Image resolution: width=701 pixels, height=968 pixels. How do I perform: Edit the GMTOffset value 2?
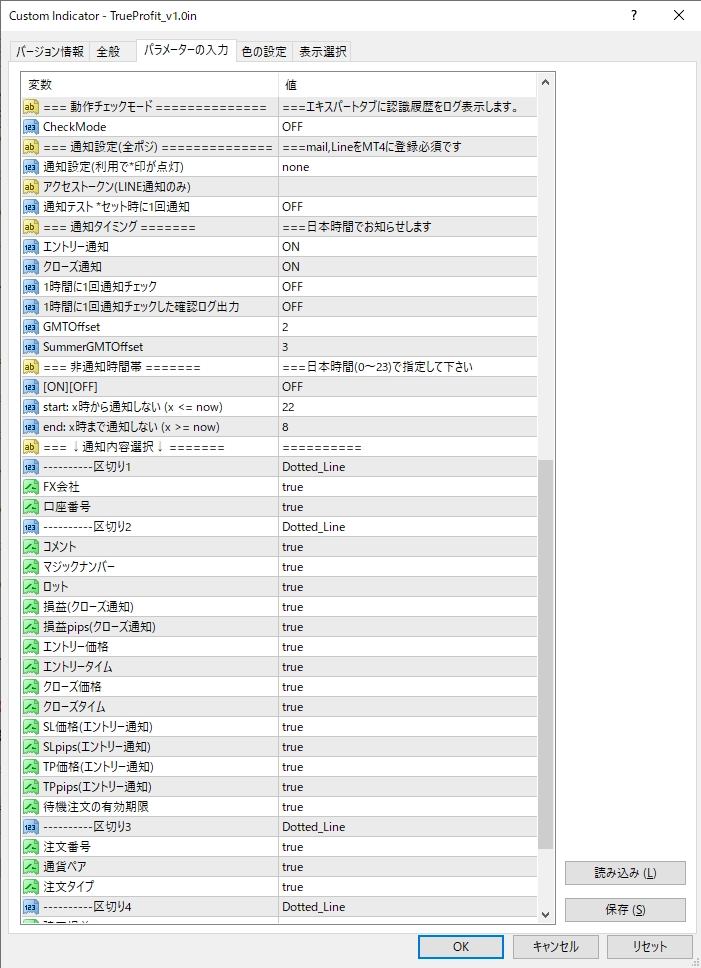pyautogui.click(x=408, y=327)
